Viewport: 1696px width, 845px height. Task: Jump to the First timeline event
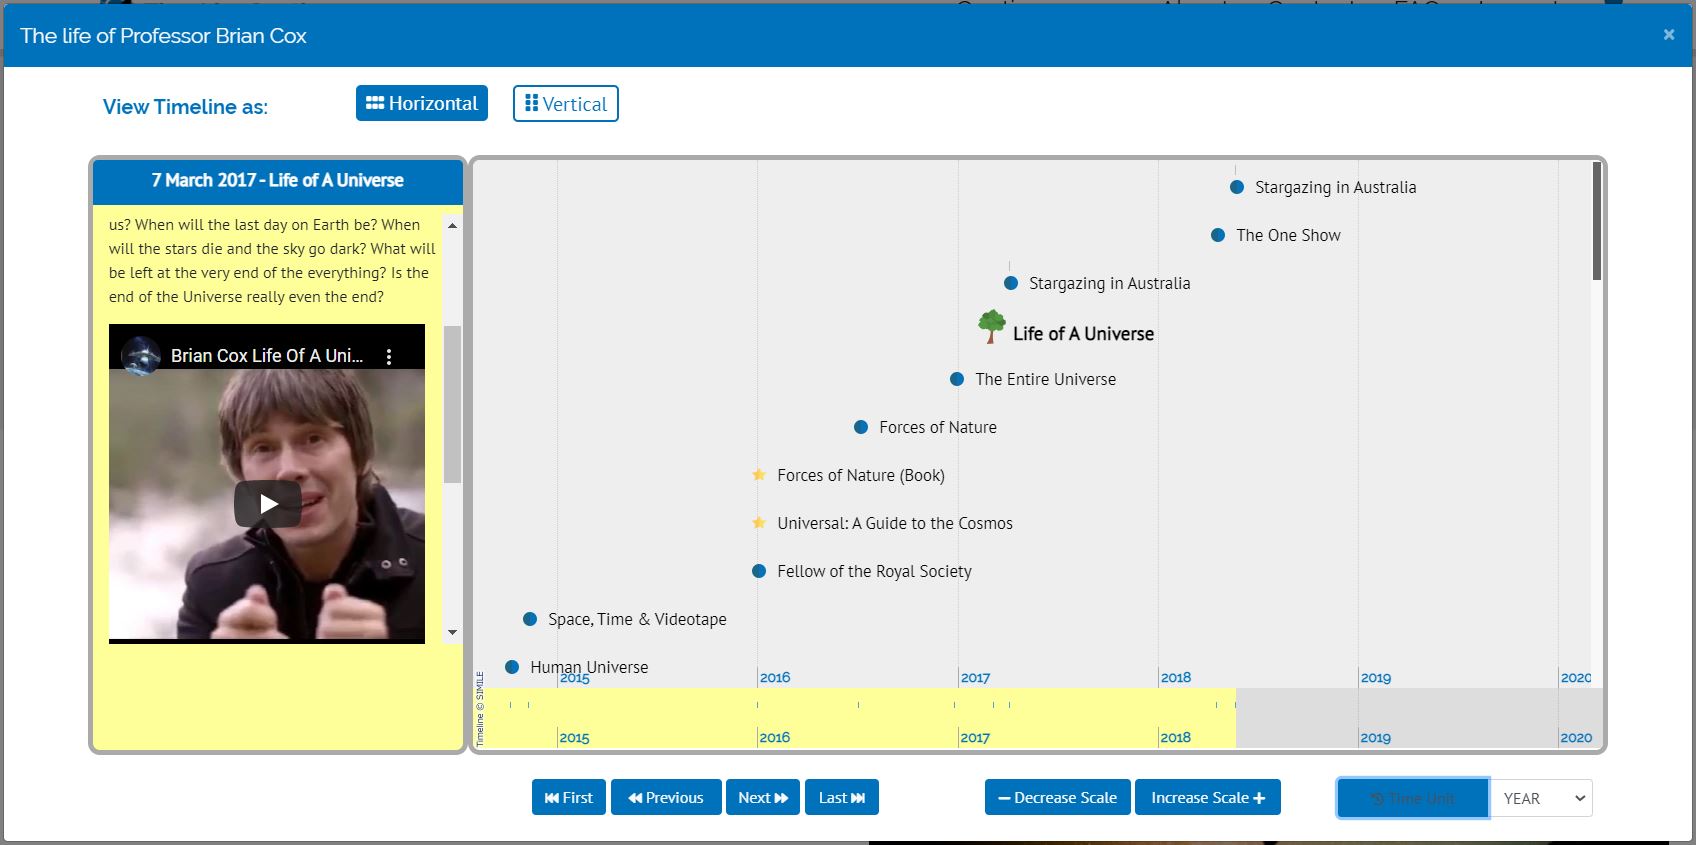coord(568,797)
